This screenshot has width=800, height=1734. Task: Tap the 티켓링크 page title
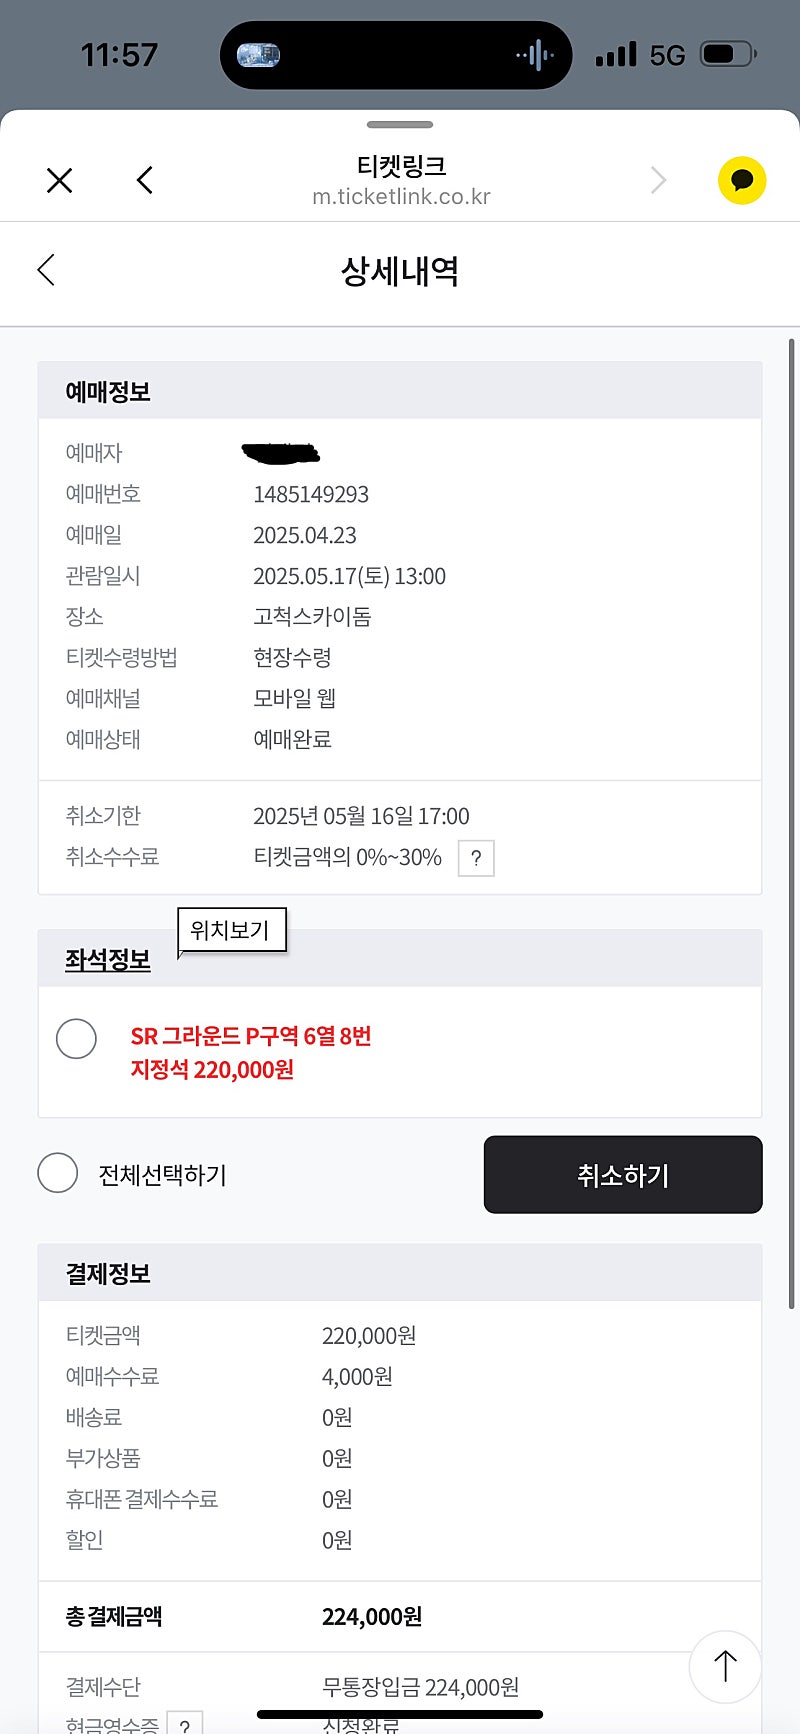coord(401,165)
